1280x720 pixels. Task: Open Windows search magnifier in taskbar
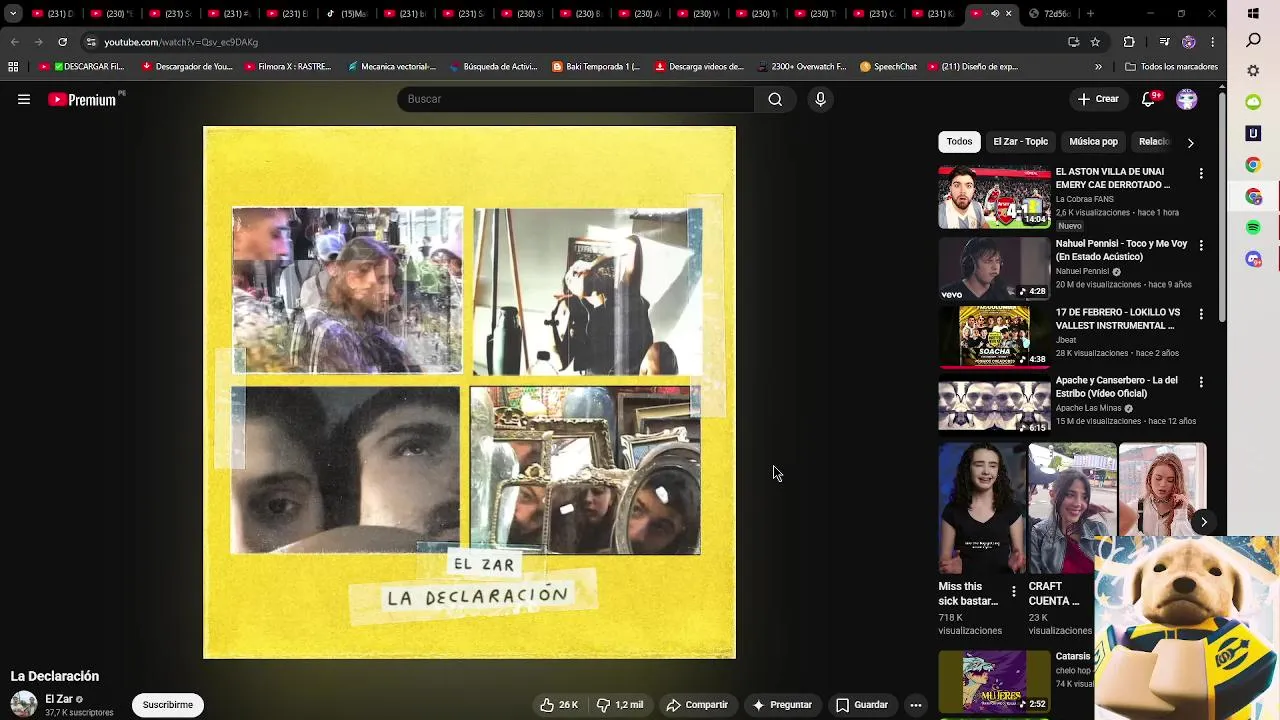coord(1254,40)
